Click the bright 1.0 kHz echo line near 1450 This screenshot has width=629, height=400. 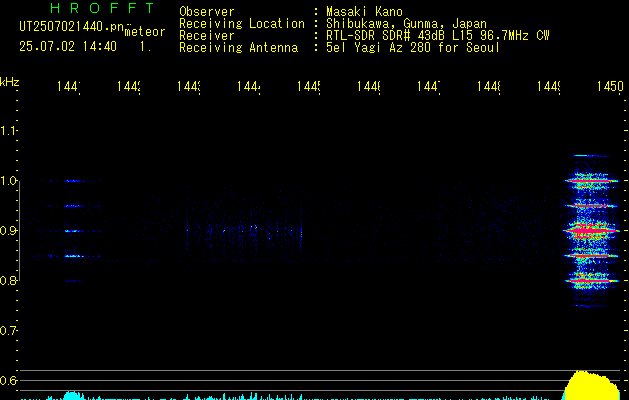click(x=590, y=181)
